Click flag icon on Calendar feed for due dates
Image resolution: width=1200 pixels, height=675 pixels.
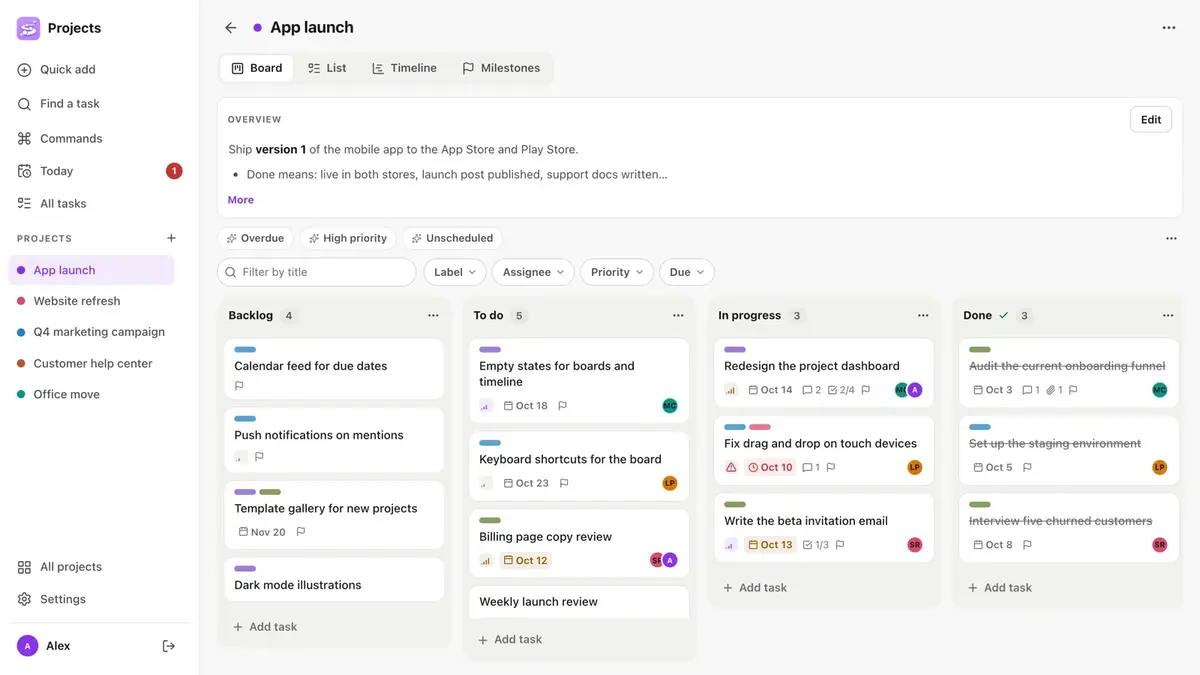pos(239,386)
